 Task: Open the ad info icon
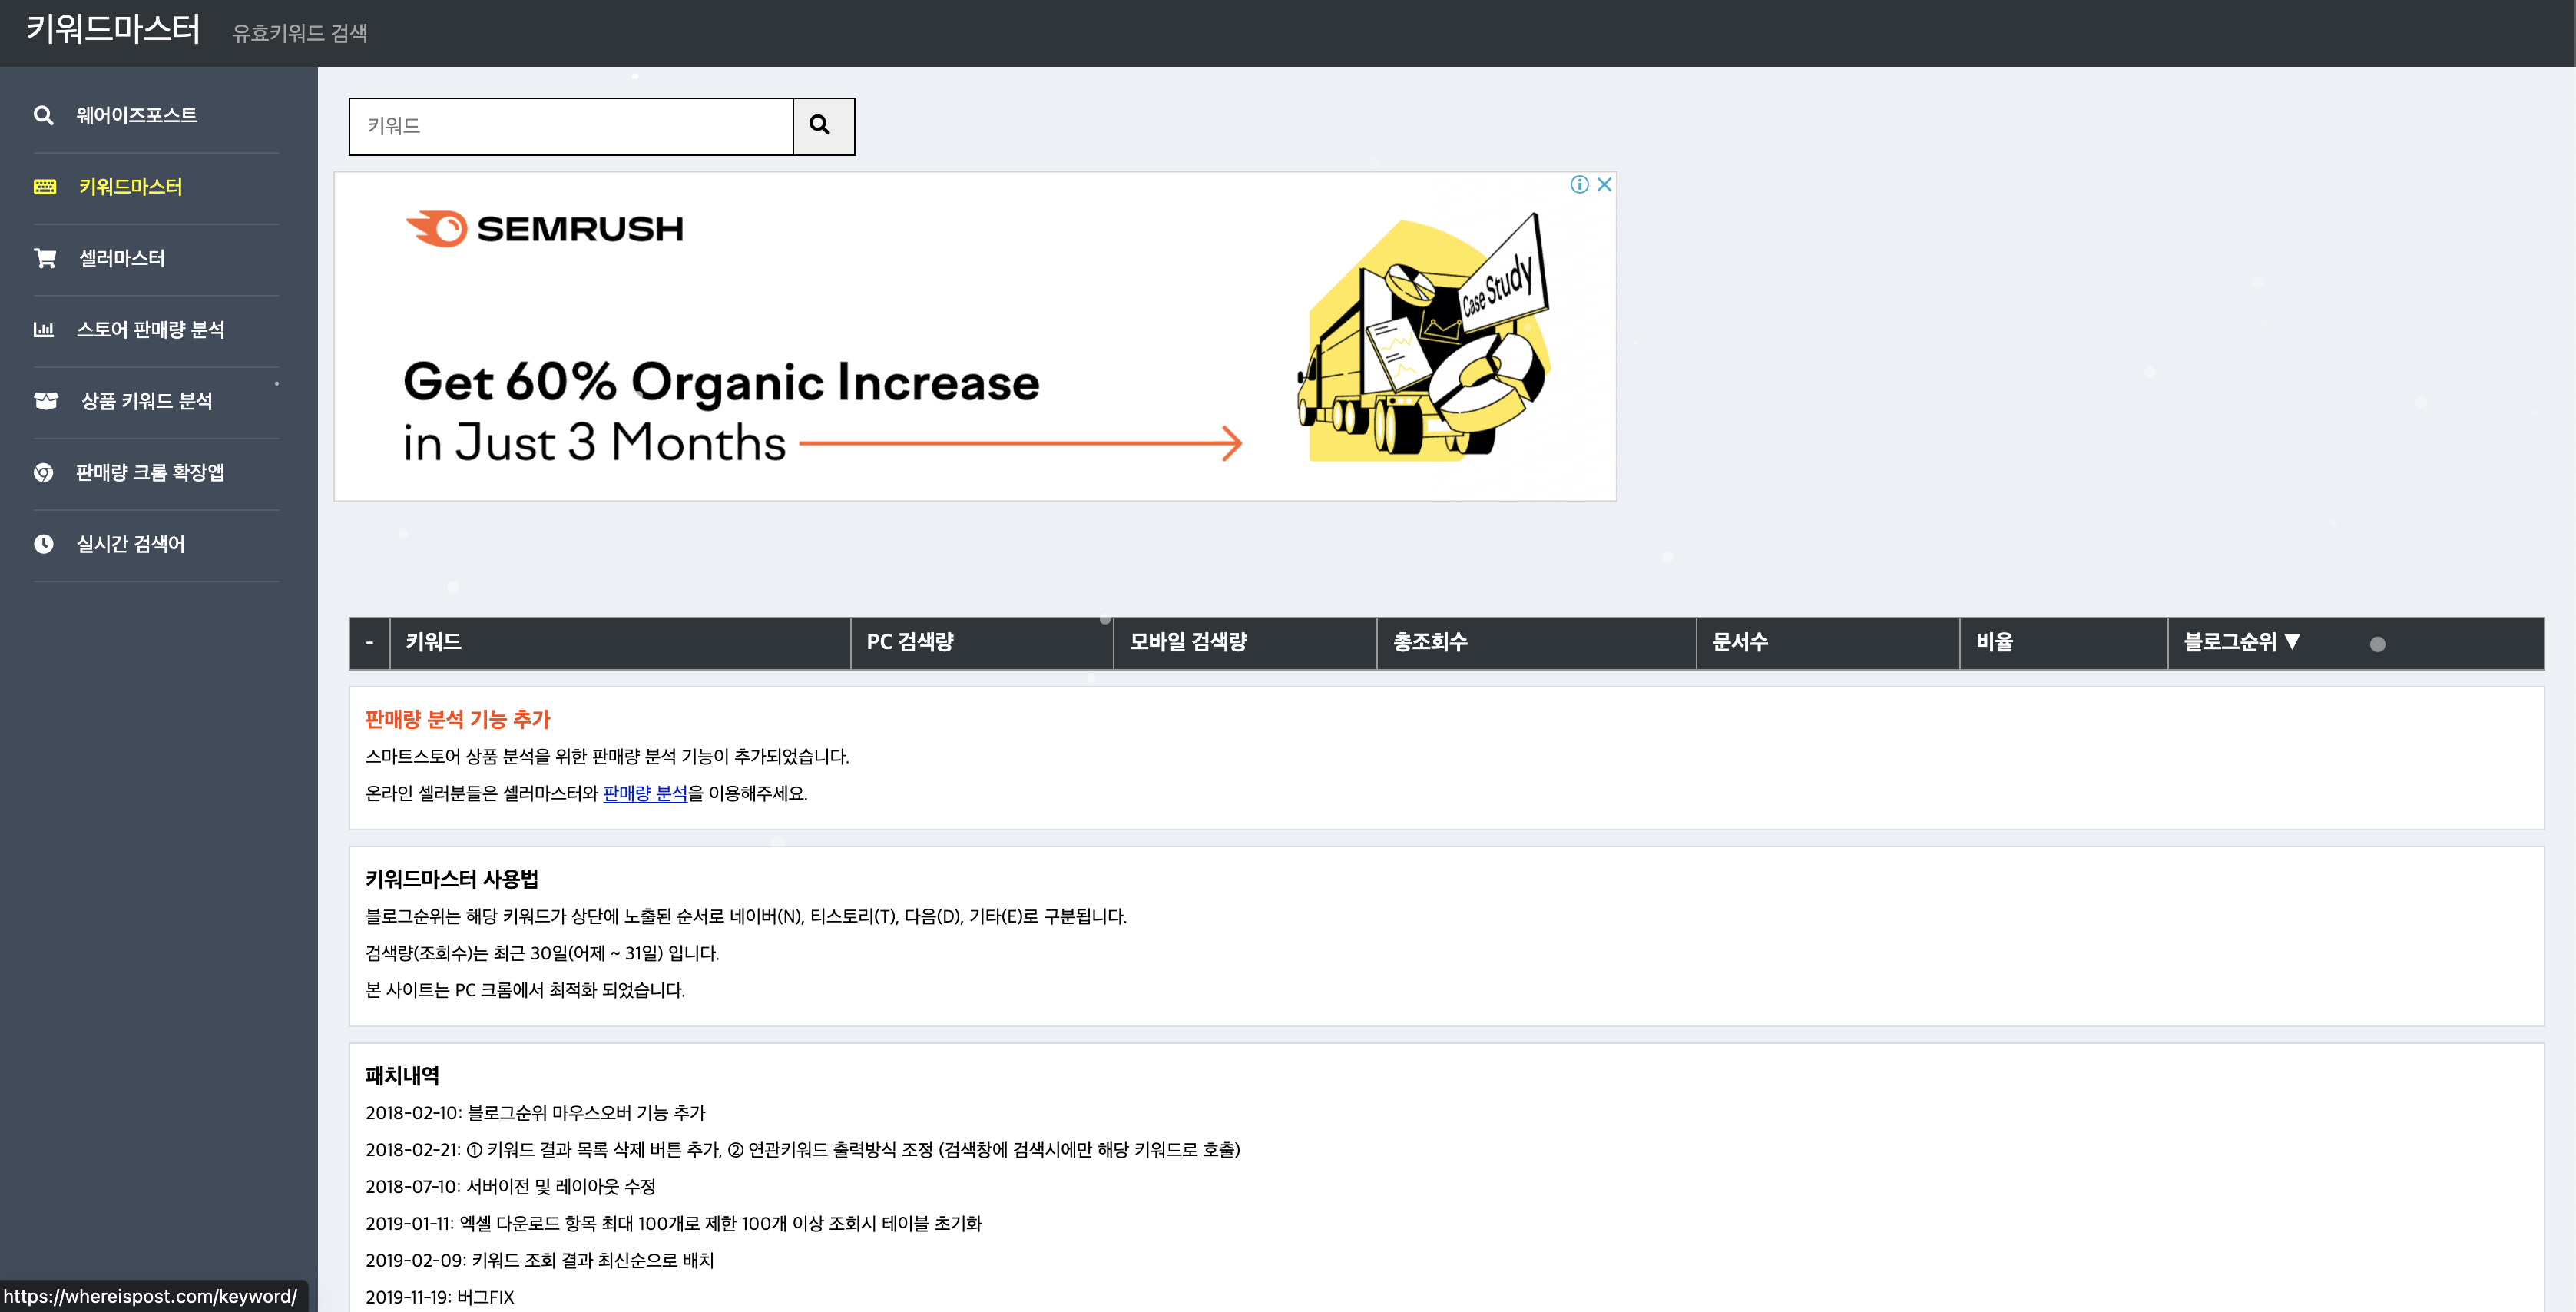[x=1579, y=184]
